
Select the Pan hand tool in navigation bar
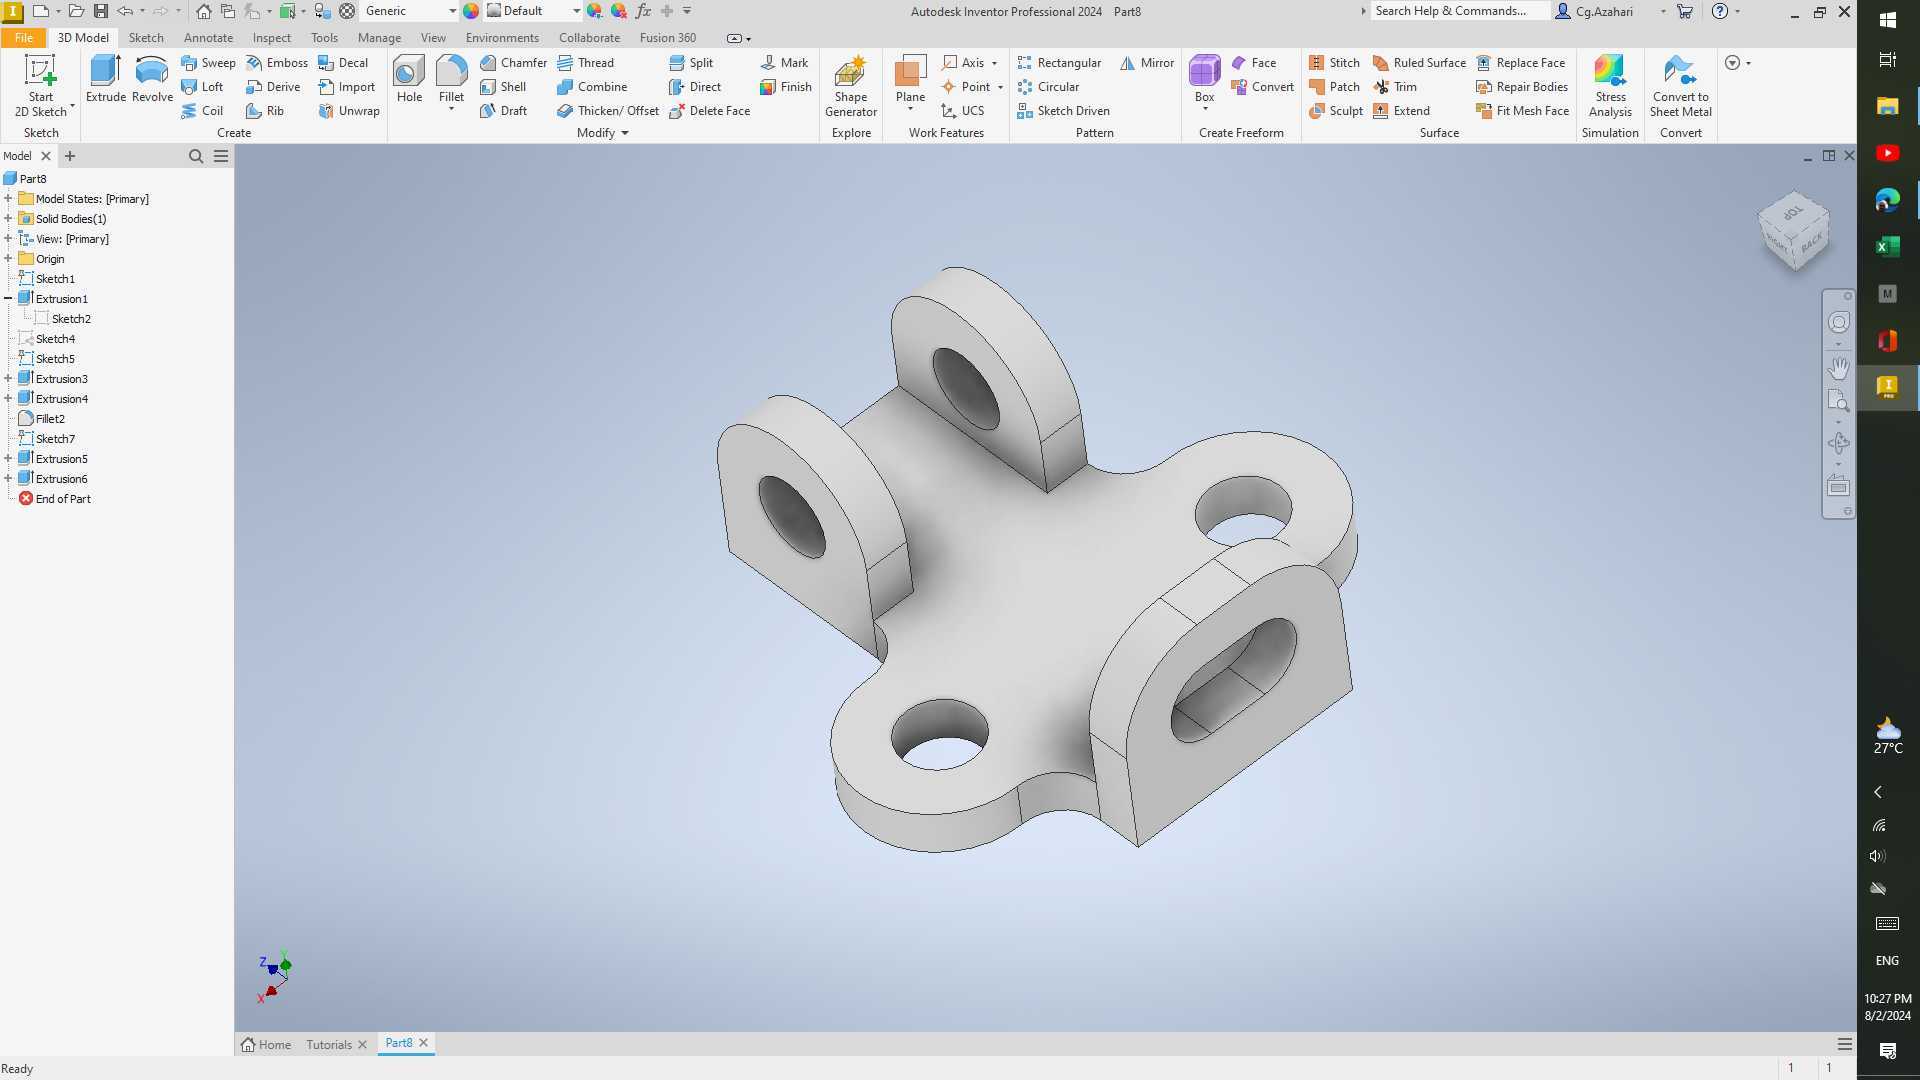tap(1838, 368)
